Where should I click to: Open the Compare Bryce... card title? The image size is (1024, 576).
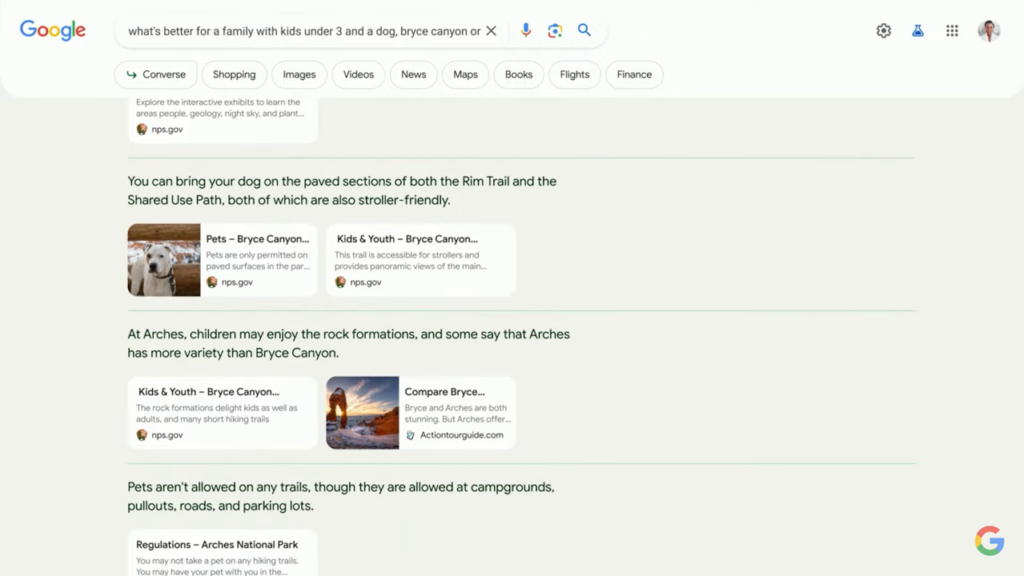(x=445, y=392)
